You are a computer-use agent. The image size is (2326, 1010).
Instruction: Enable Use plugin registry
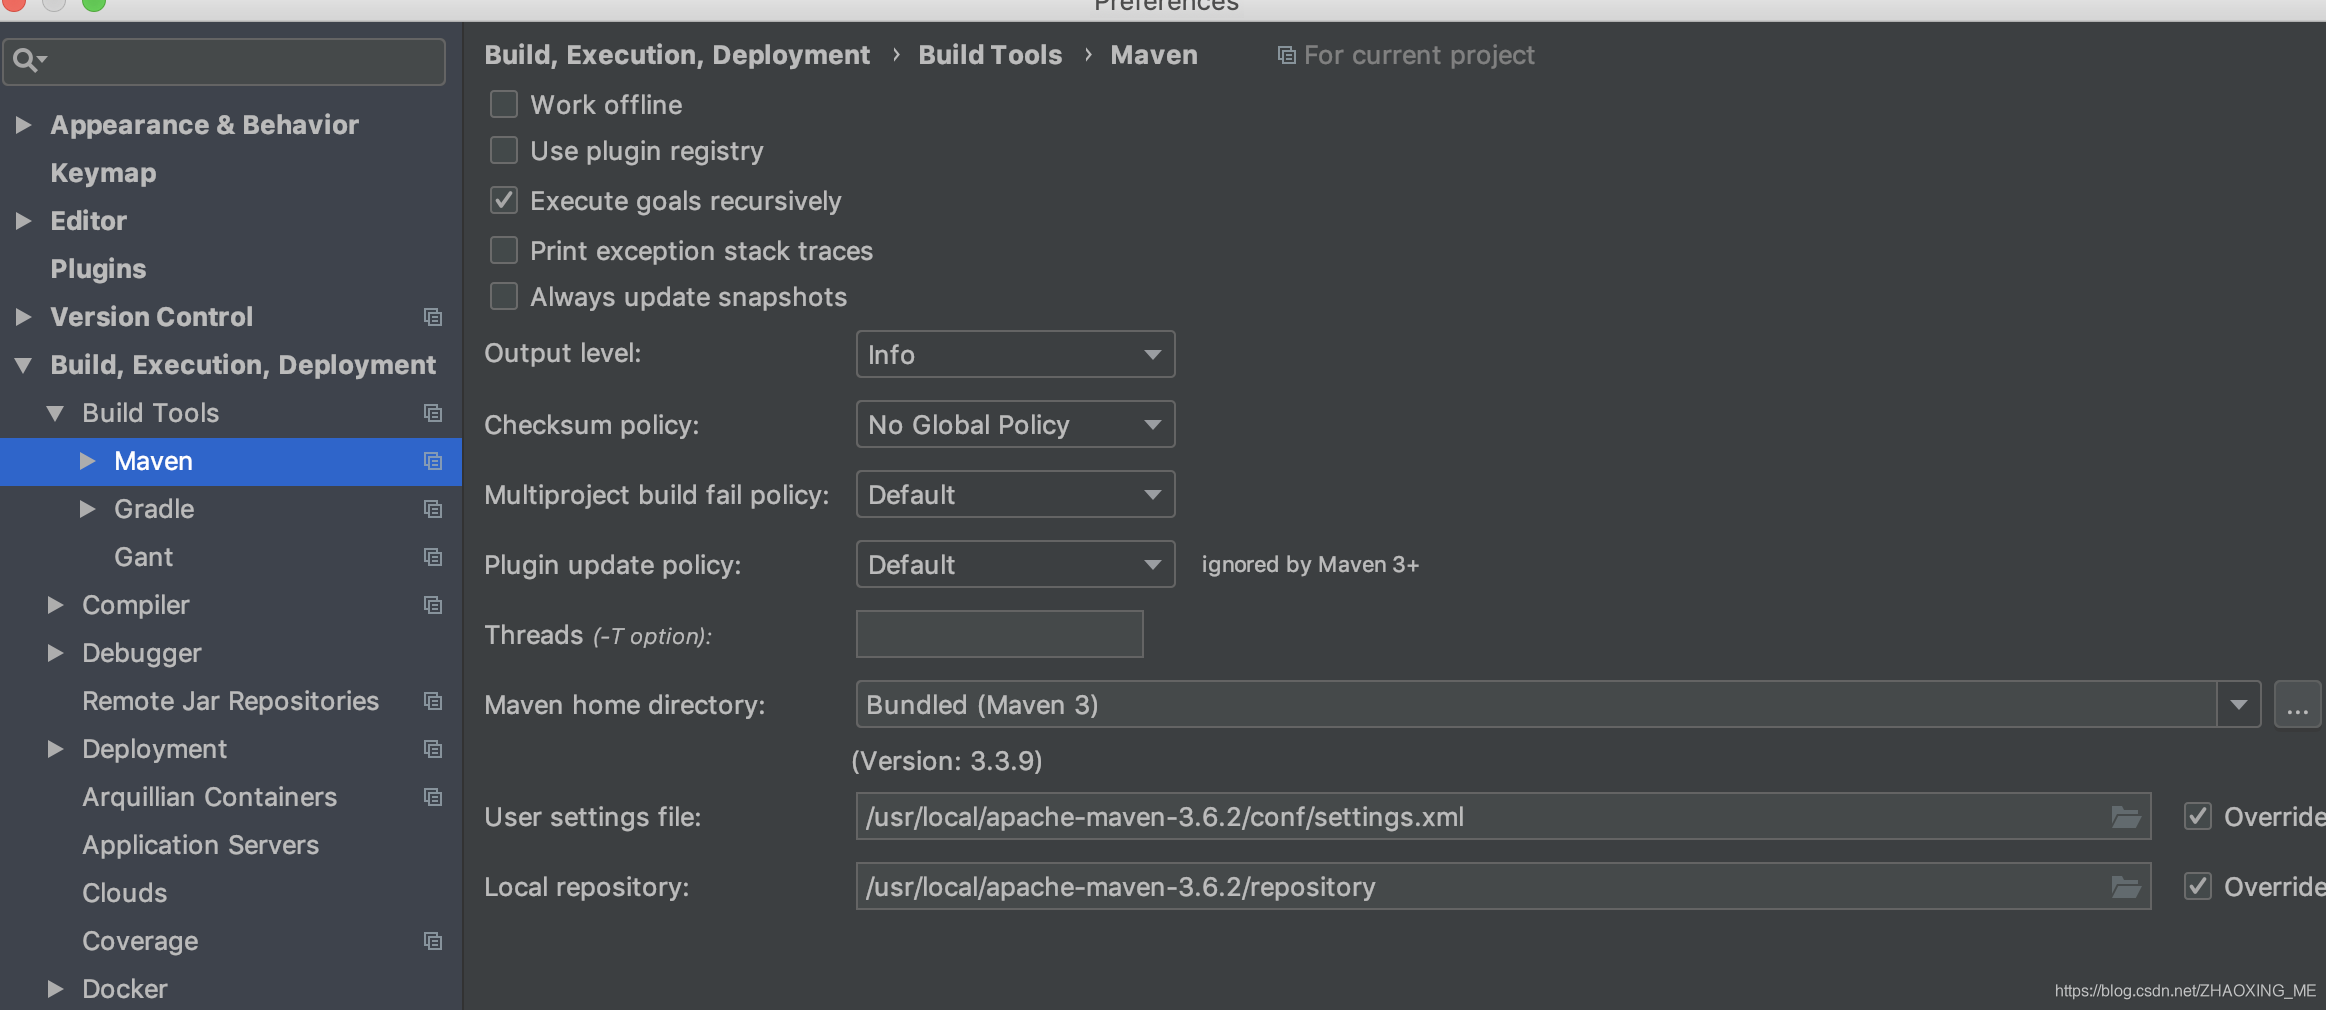point(504,150)
